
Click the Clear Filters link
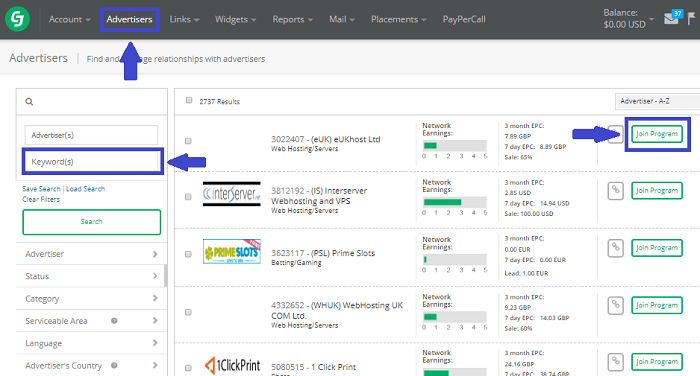(41, 199)
